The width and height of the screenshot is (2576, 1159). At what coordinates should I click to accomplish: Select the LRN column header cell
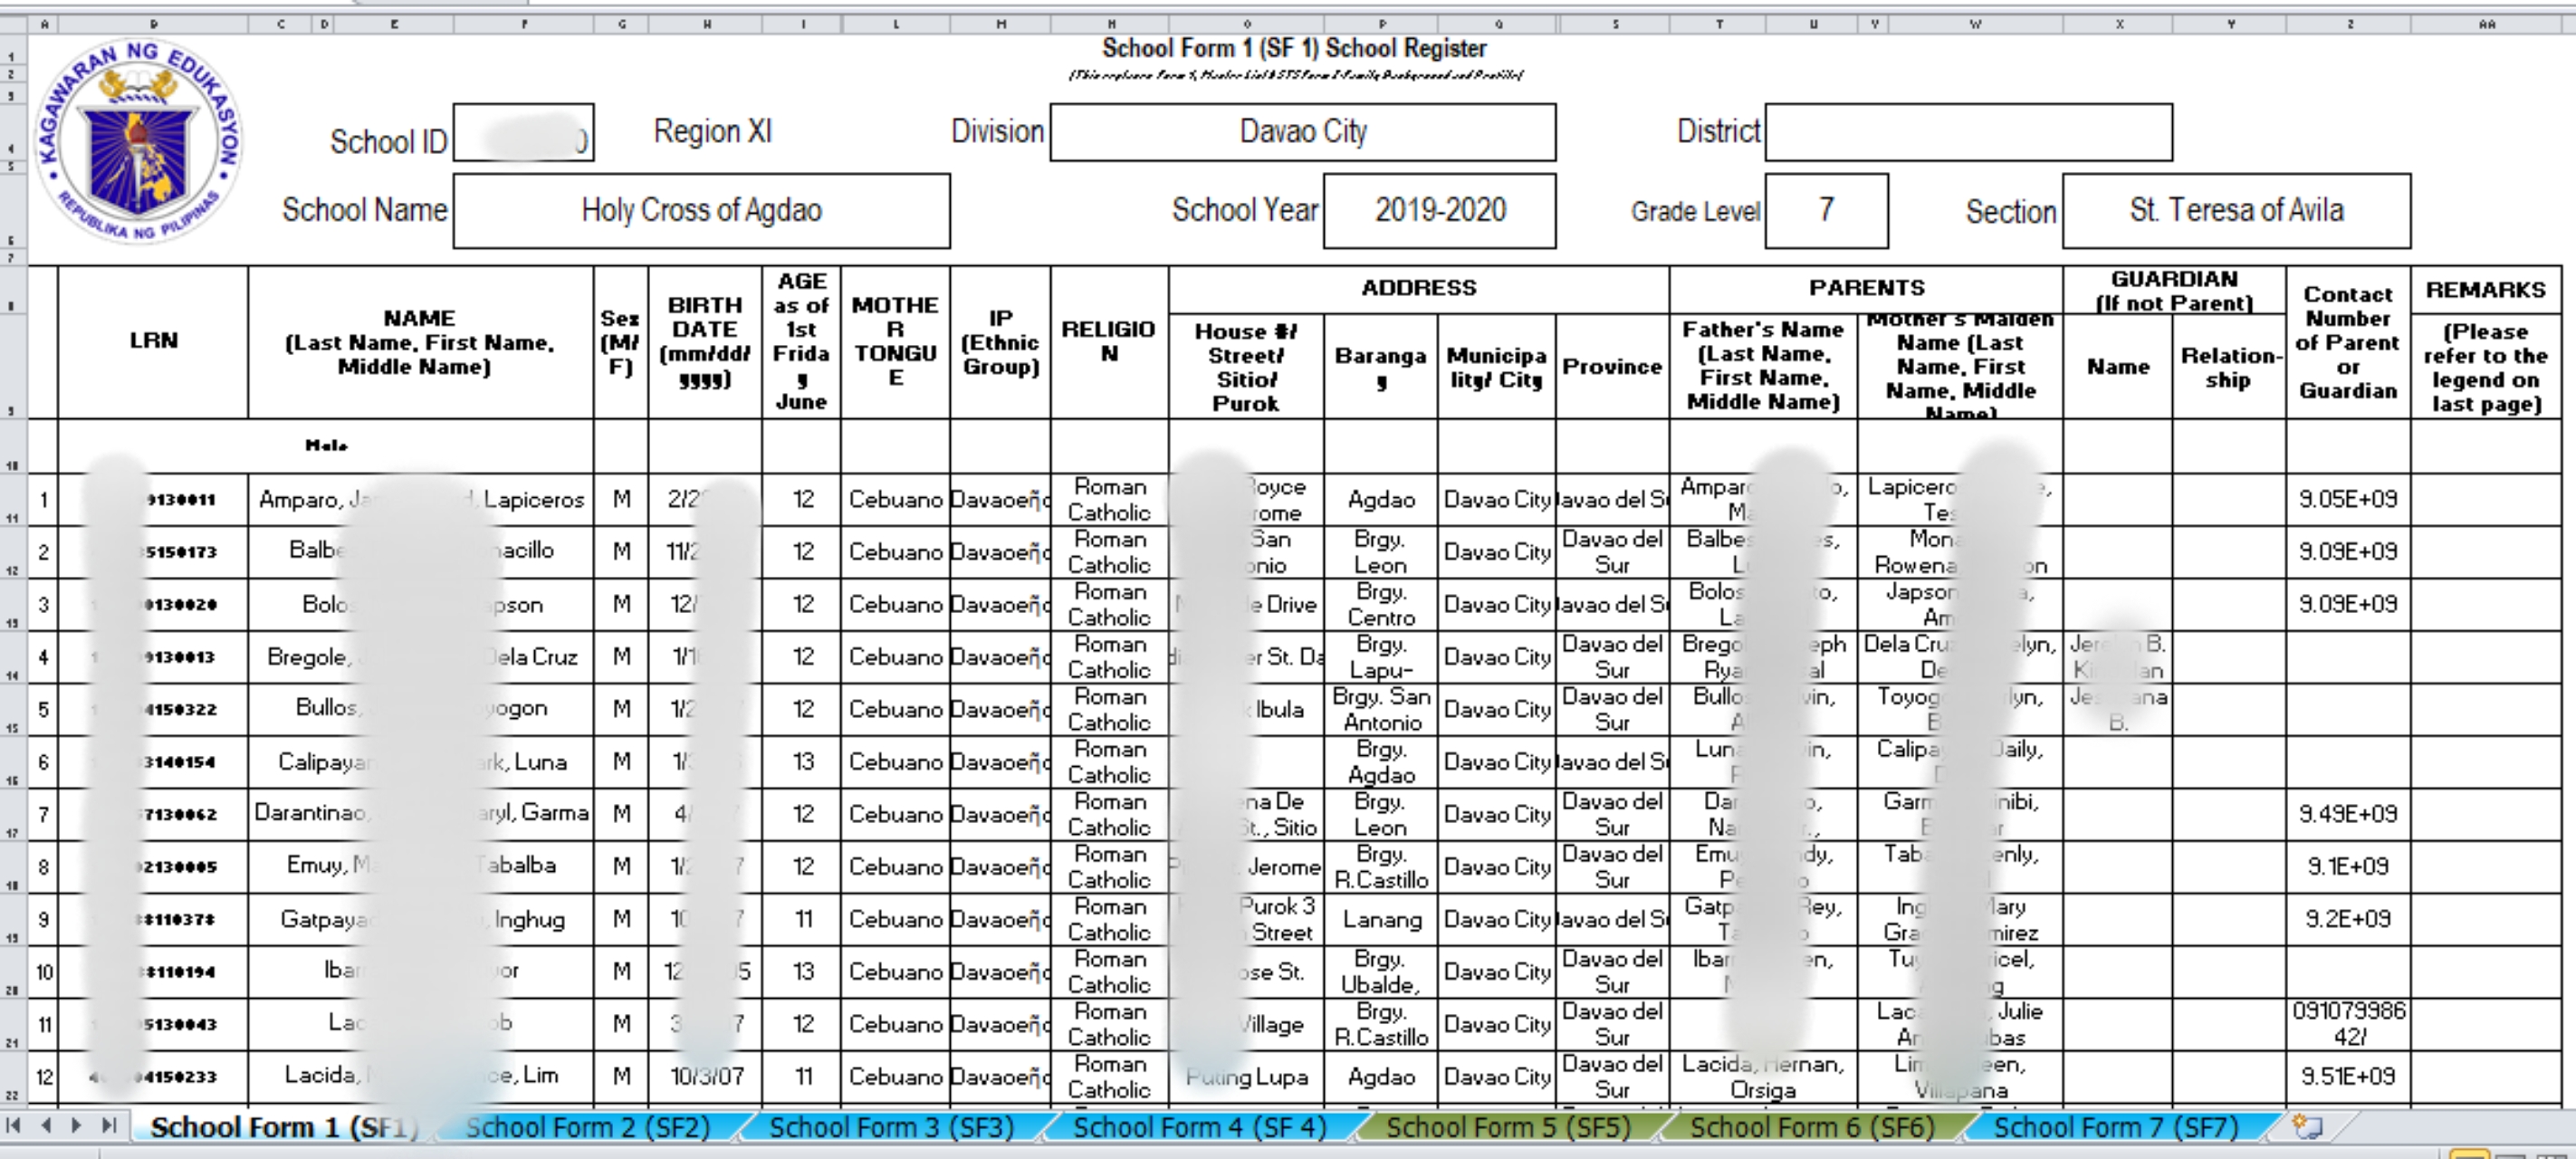[153, 341]
